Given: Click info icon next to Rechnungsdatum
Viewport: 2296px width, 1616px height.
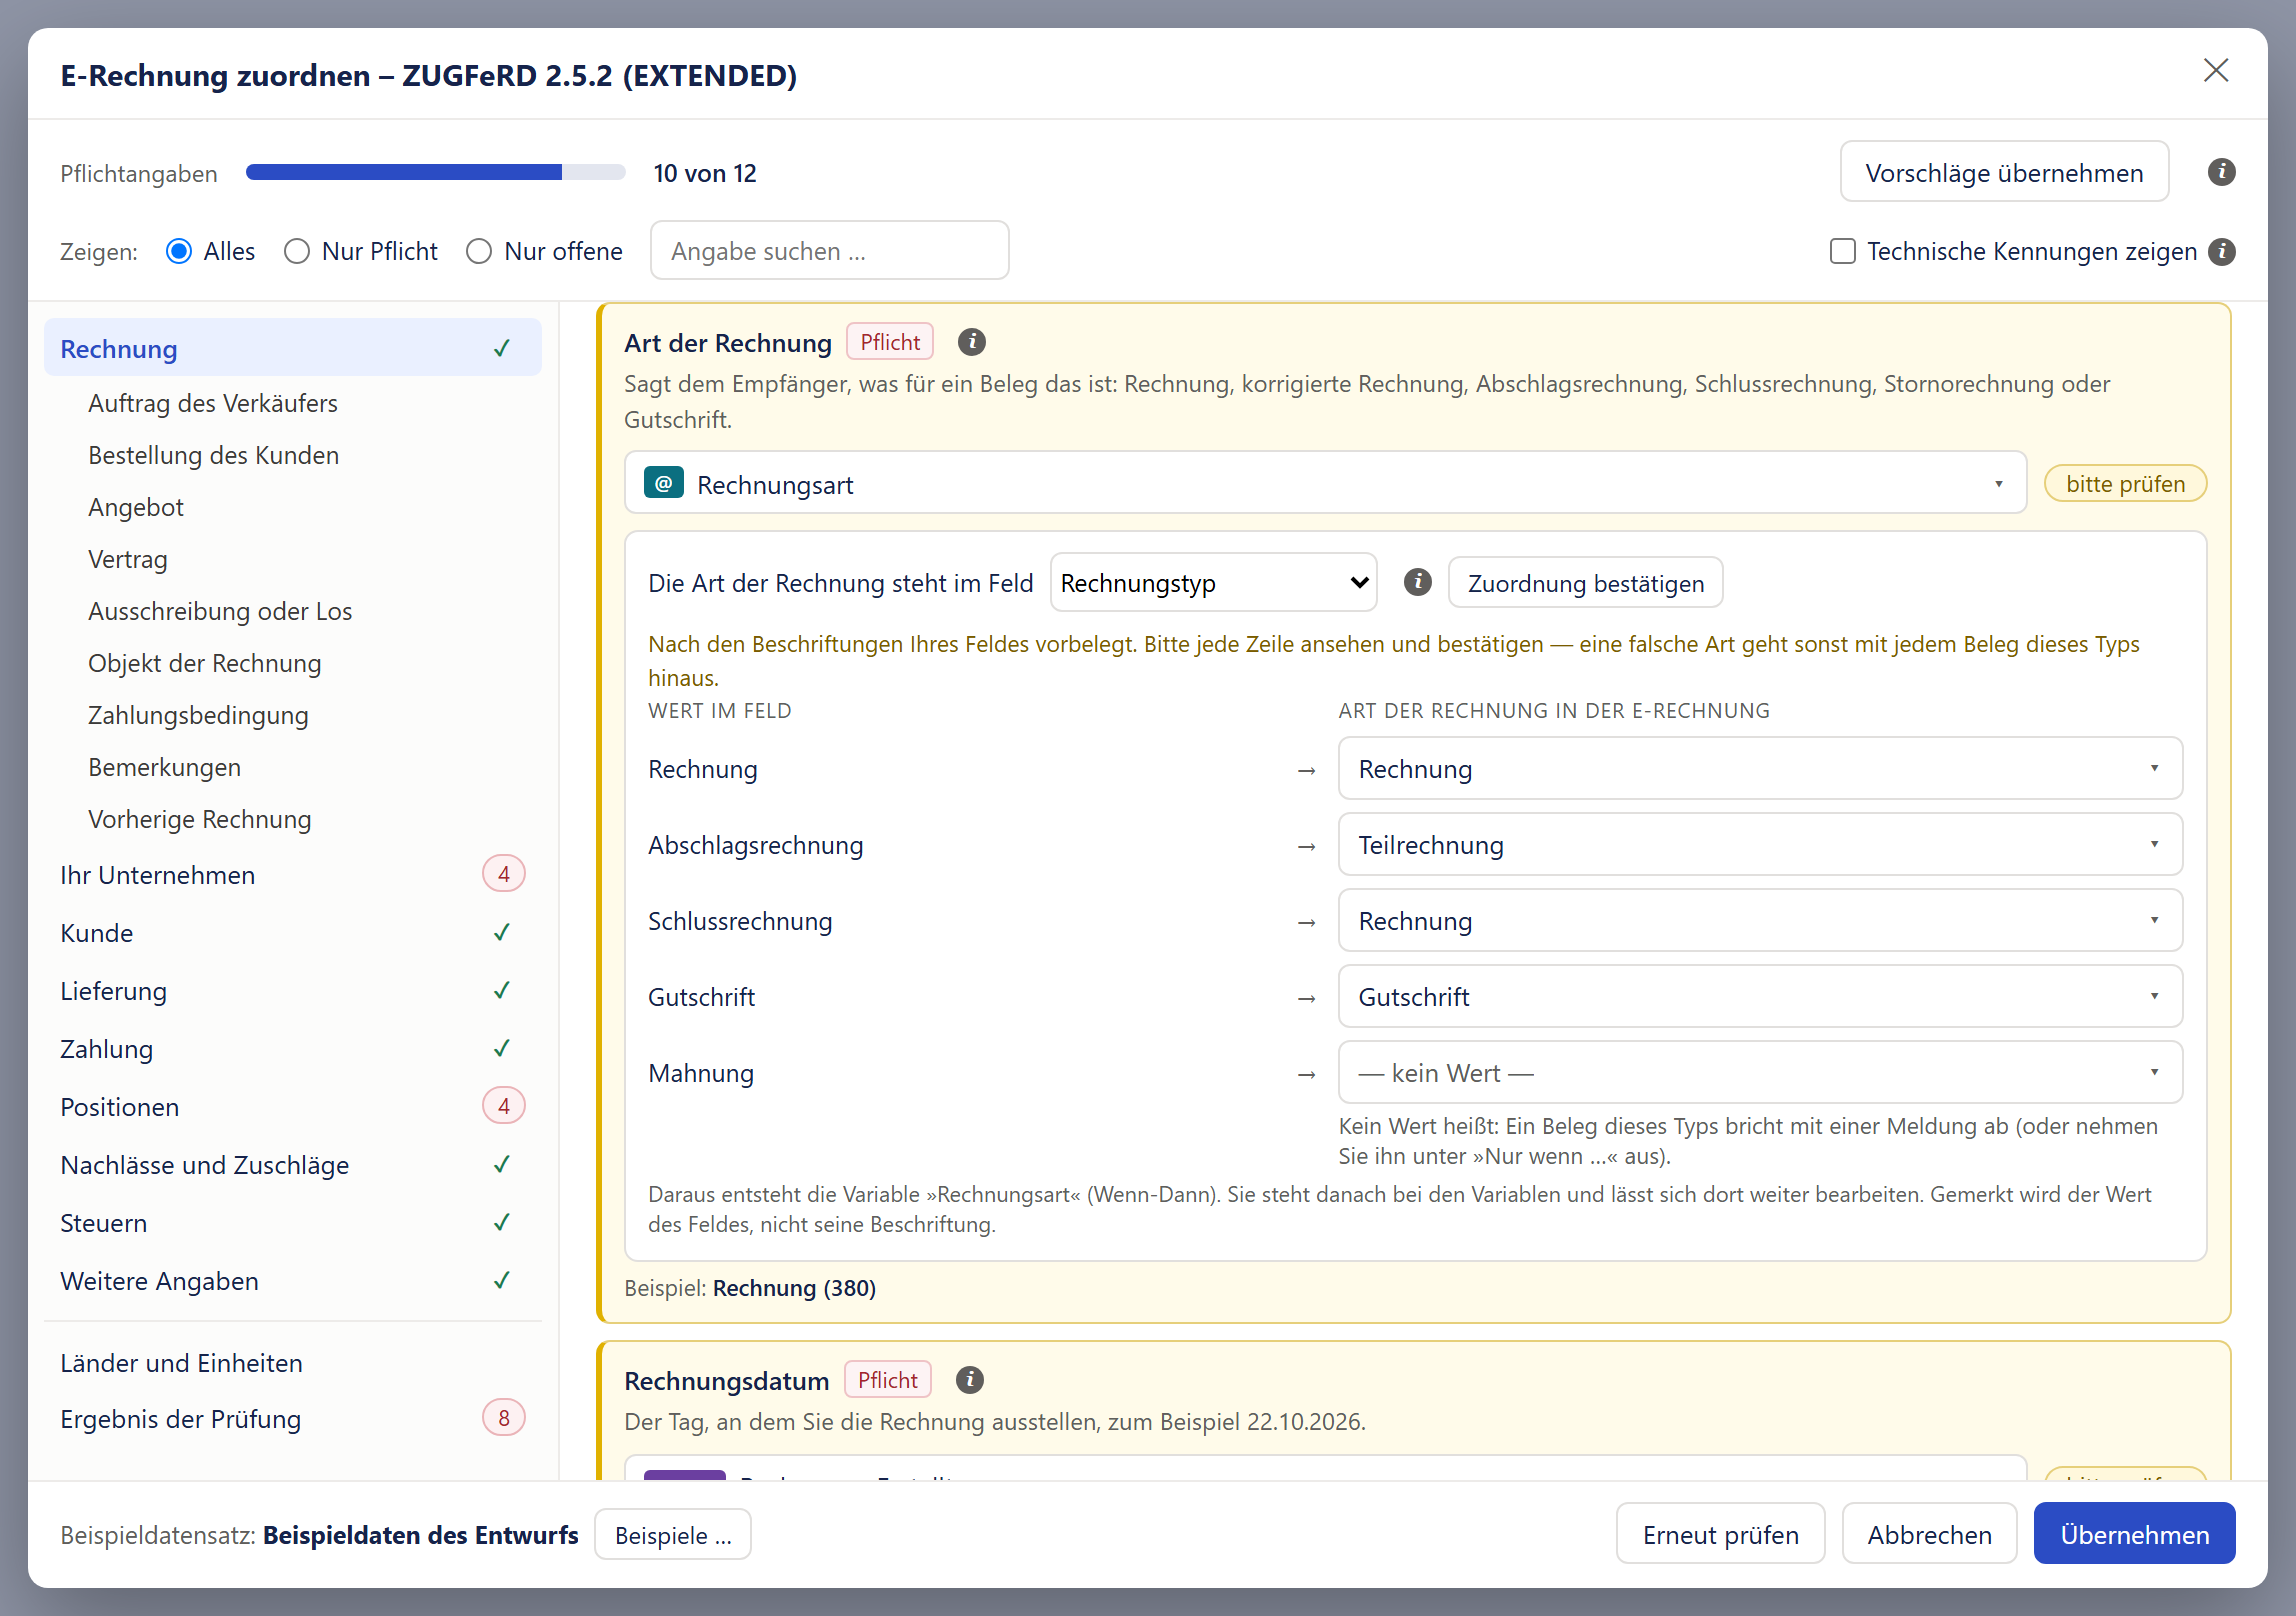Looking at the screenshot, I should point(969,1380).
